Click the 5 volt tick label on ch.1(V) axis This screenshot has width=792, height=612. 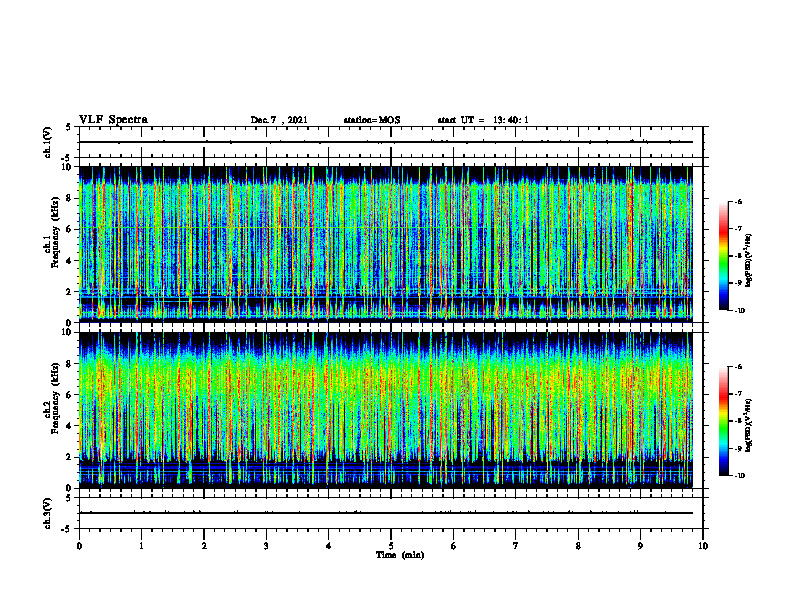click(70, 127)
